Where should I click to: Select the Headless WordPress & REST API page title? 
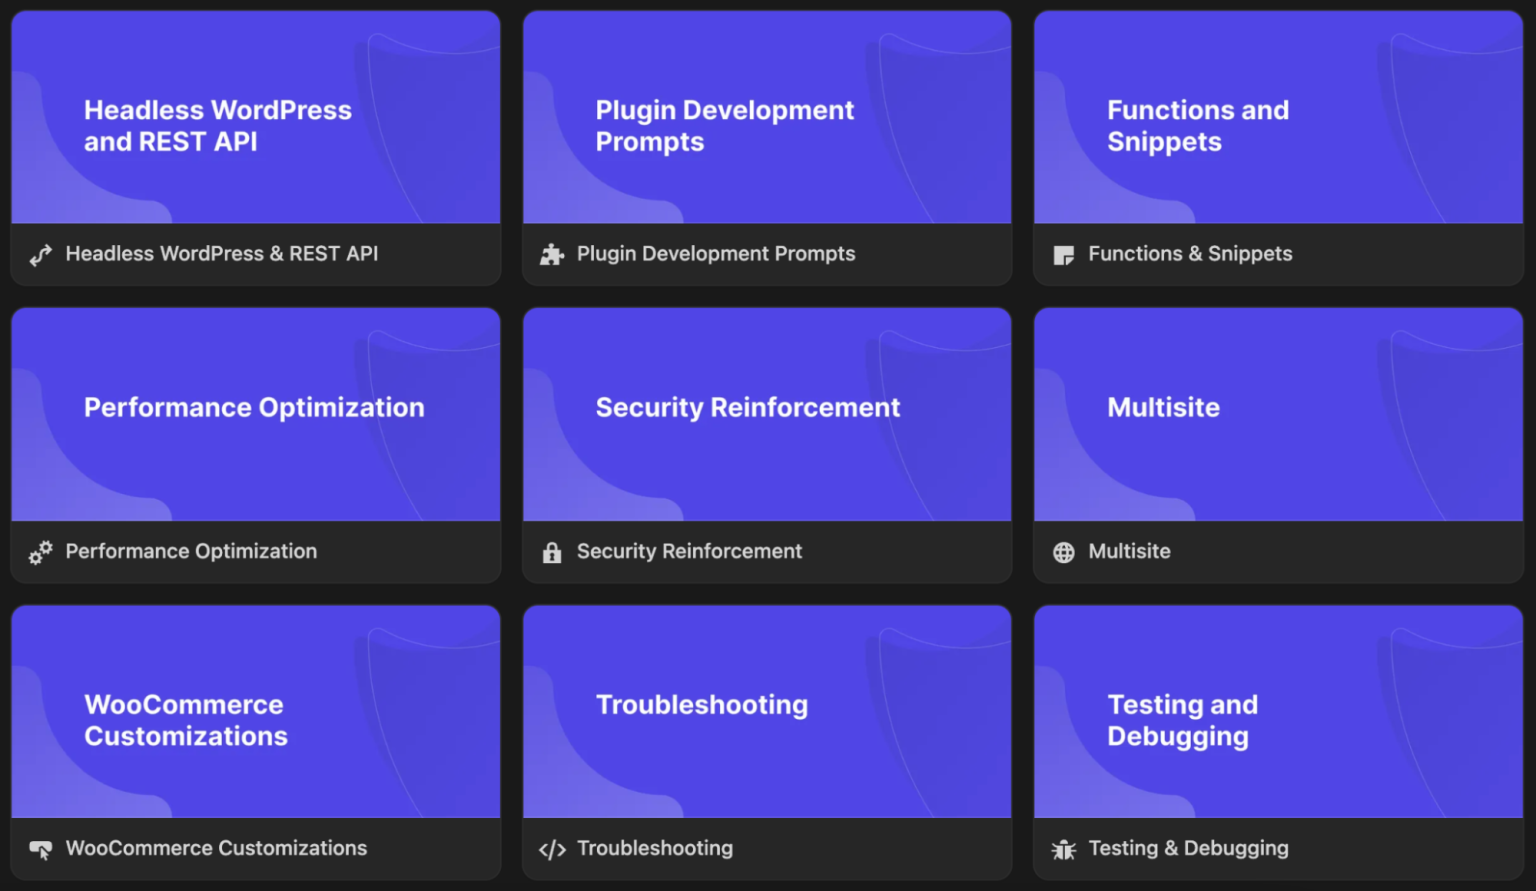pyautogui.click(x=222, y=254)
